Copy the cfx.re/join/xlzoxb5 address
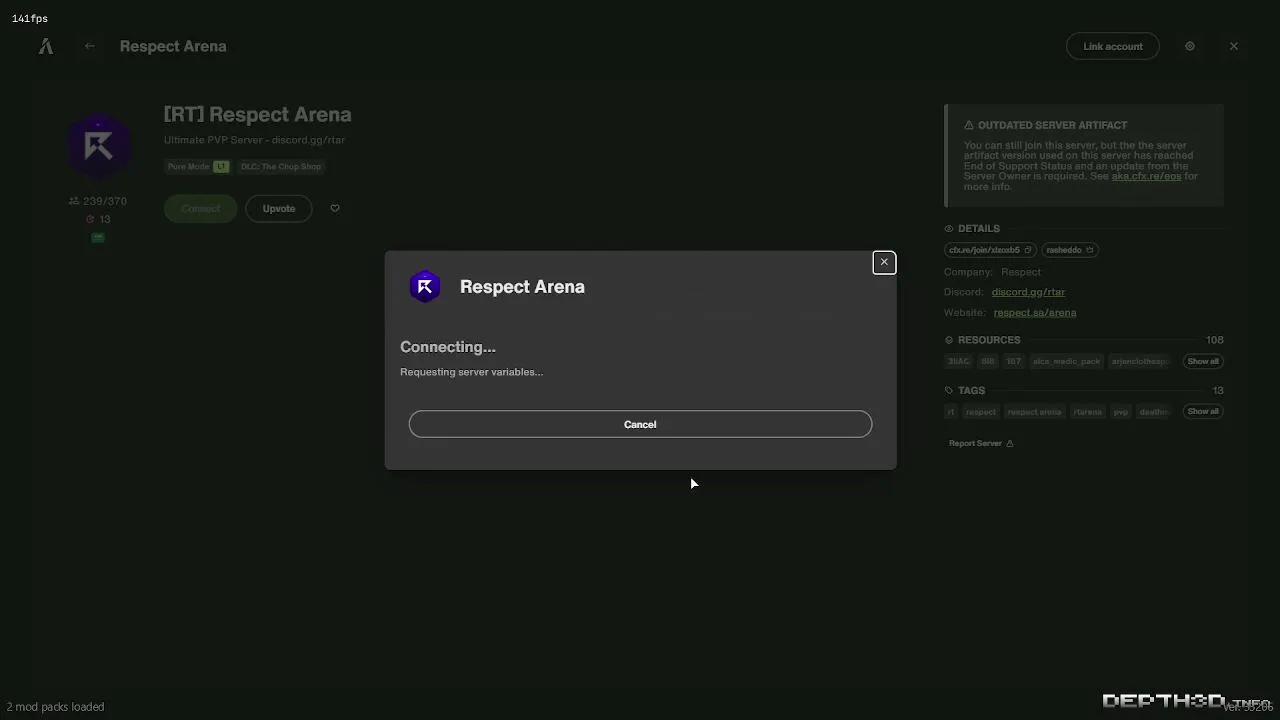 pyautogui.click(x=989, y=250)
